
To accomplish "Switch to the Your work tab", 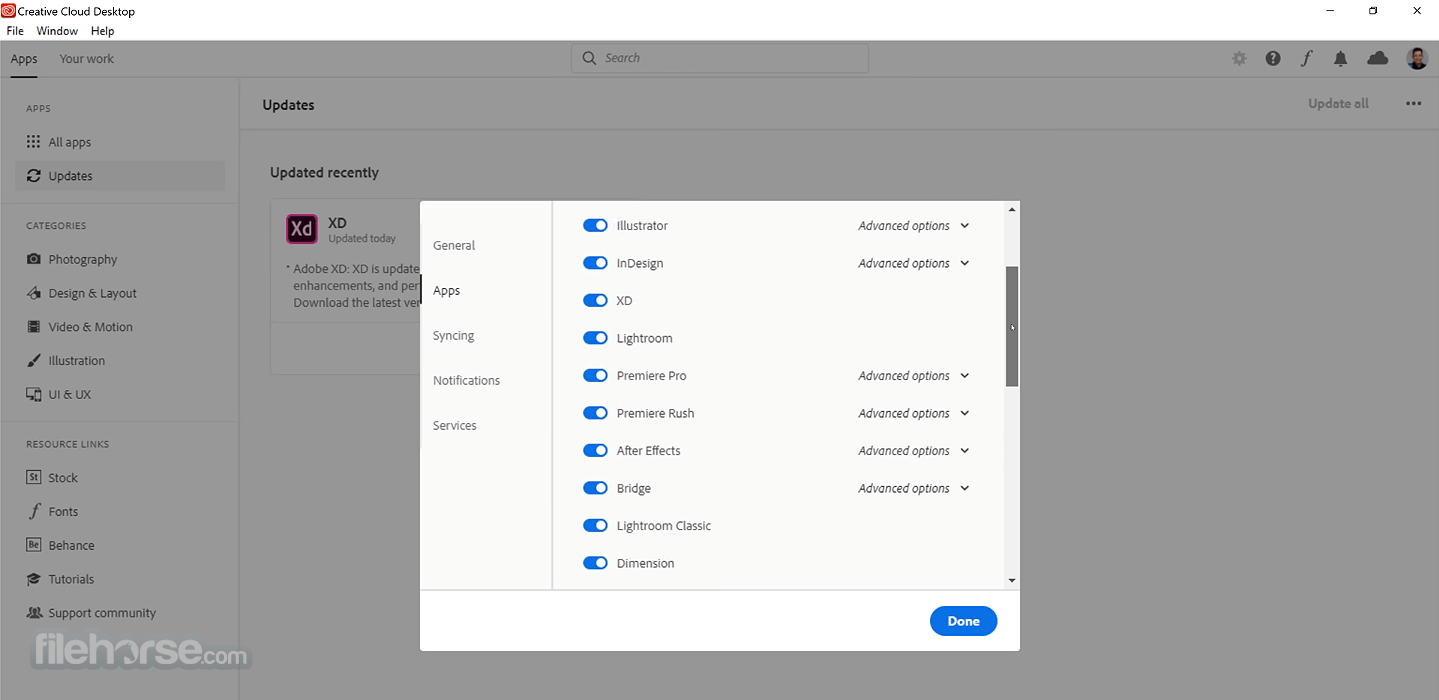I will pyautogui.click(x=87, y=59).
